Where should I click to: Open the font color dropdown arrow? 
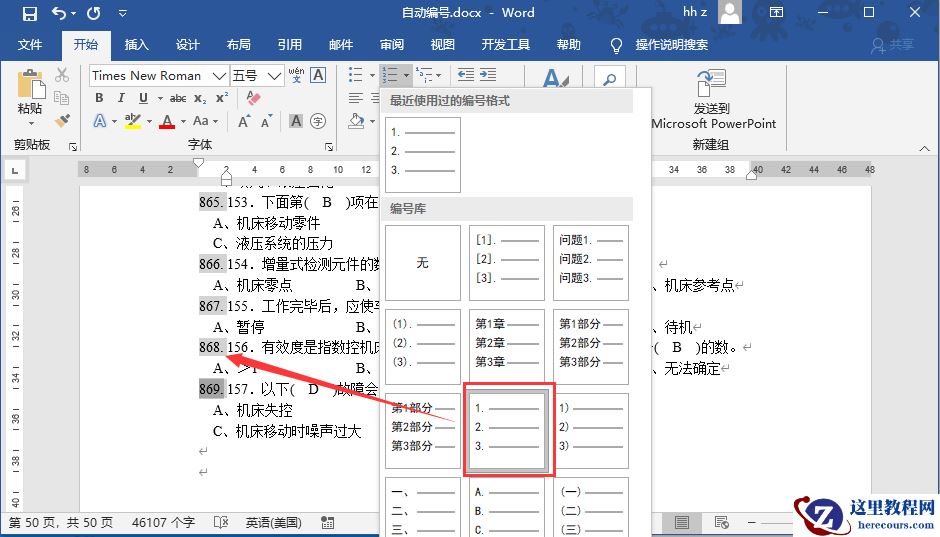183,122
